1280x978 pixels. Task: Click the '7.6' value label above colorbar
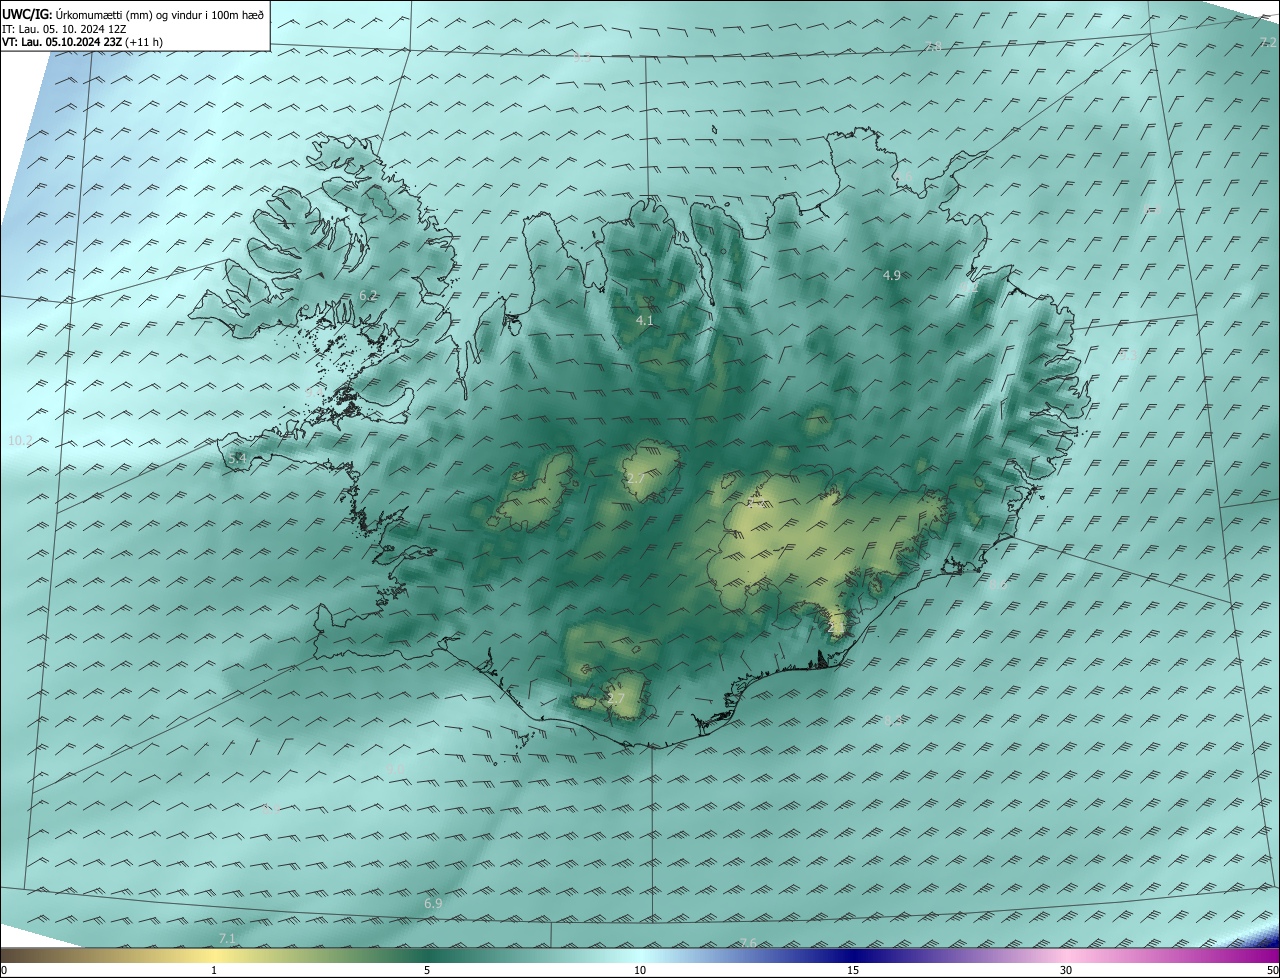pyautogui.click(x=747, y=943)
